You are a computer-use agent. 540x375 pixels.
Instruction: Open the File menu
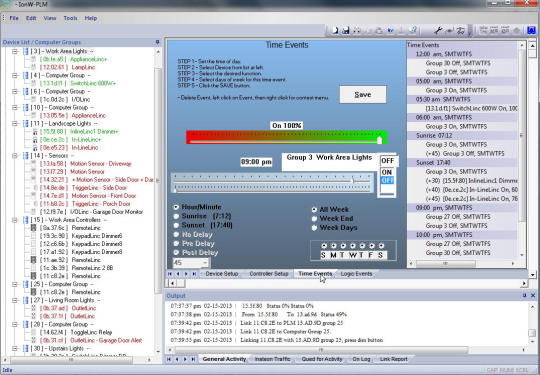pyautogui.click(x=14, y=18)
